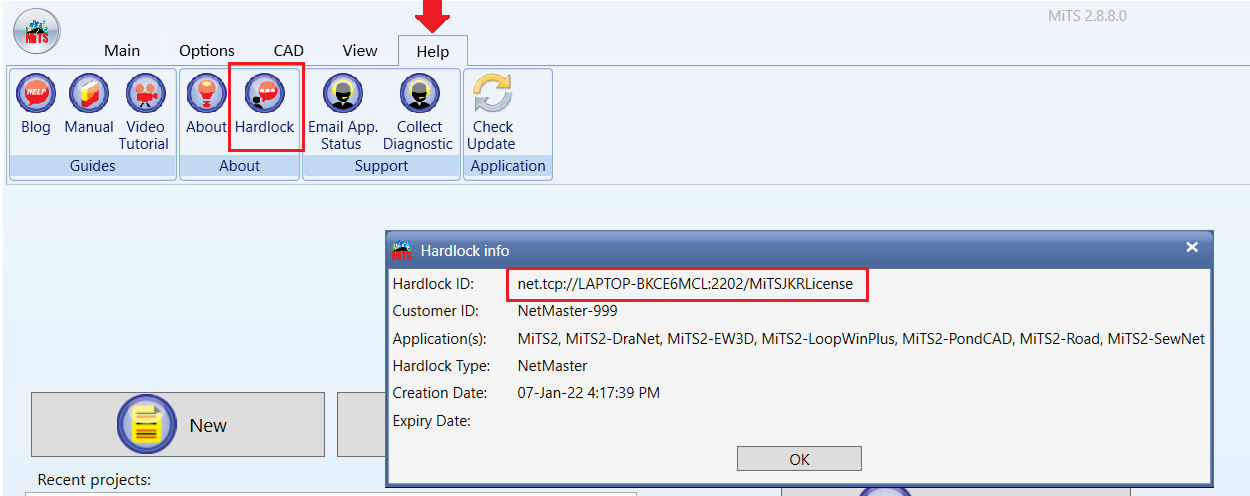Open Hardlock info from ribbon
Viewport: 1250px width, 496px height.
265,105
